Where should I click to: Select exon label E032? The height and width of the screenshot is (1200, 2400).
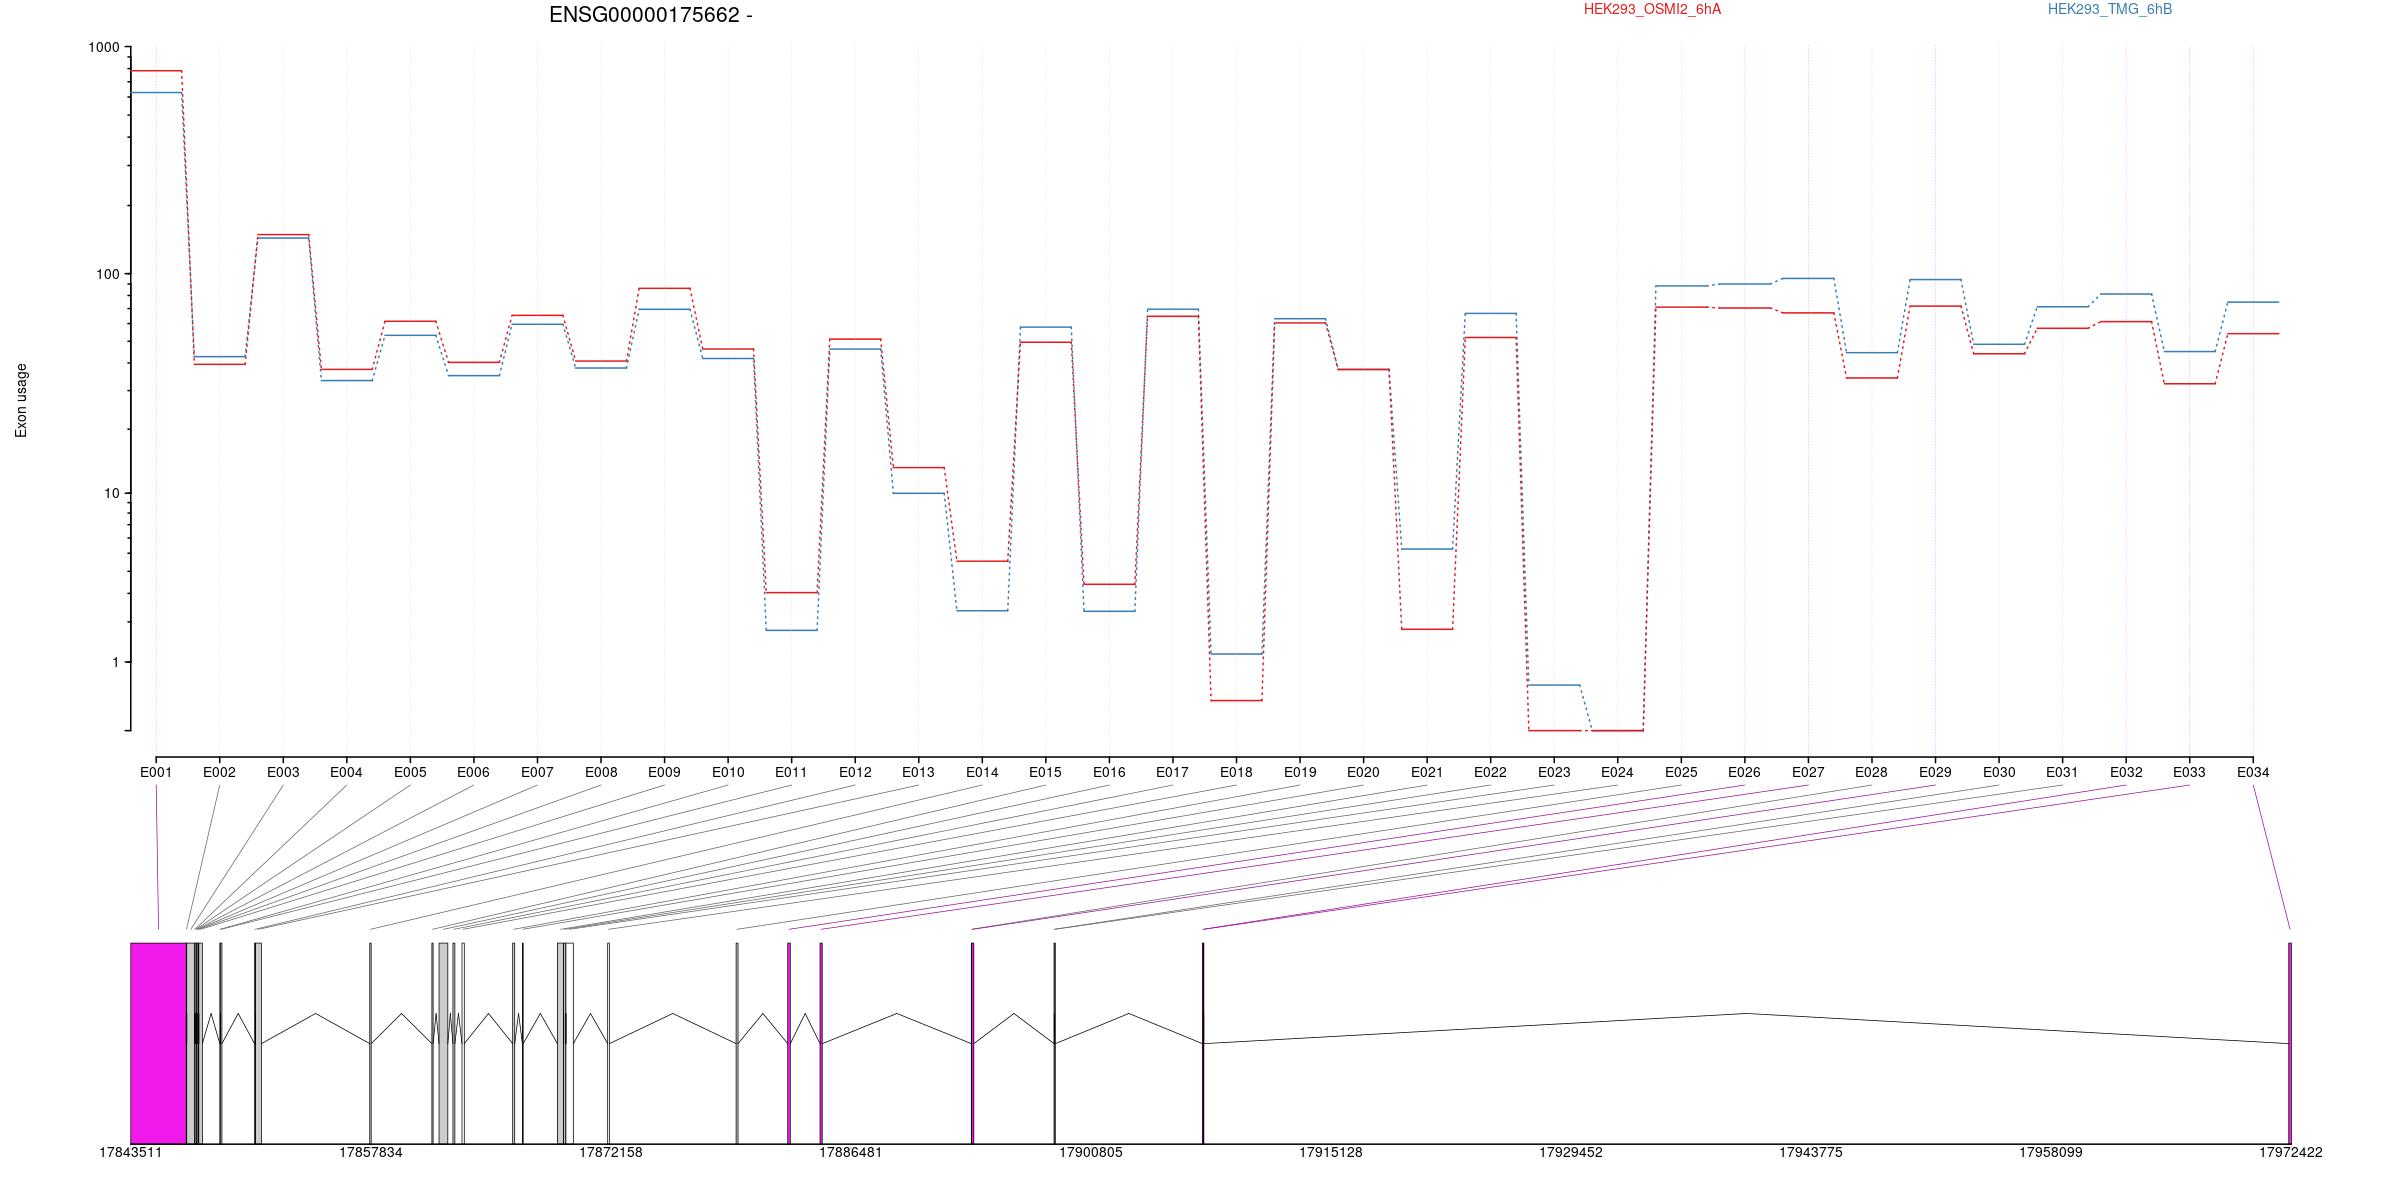pyautogui.click(x=2126, y=772)
